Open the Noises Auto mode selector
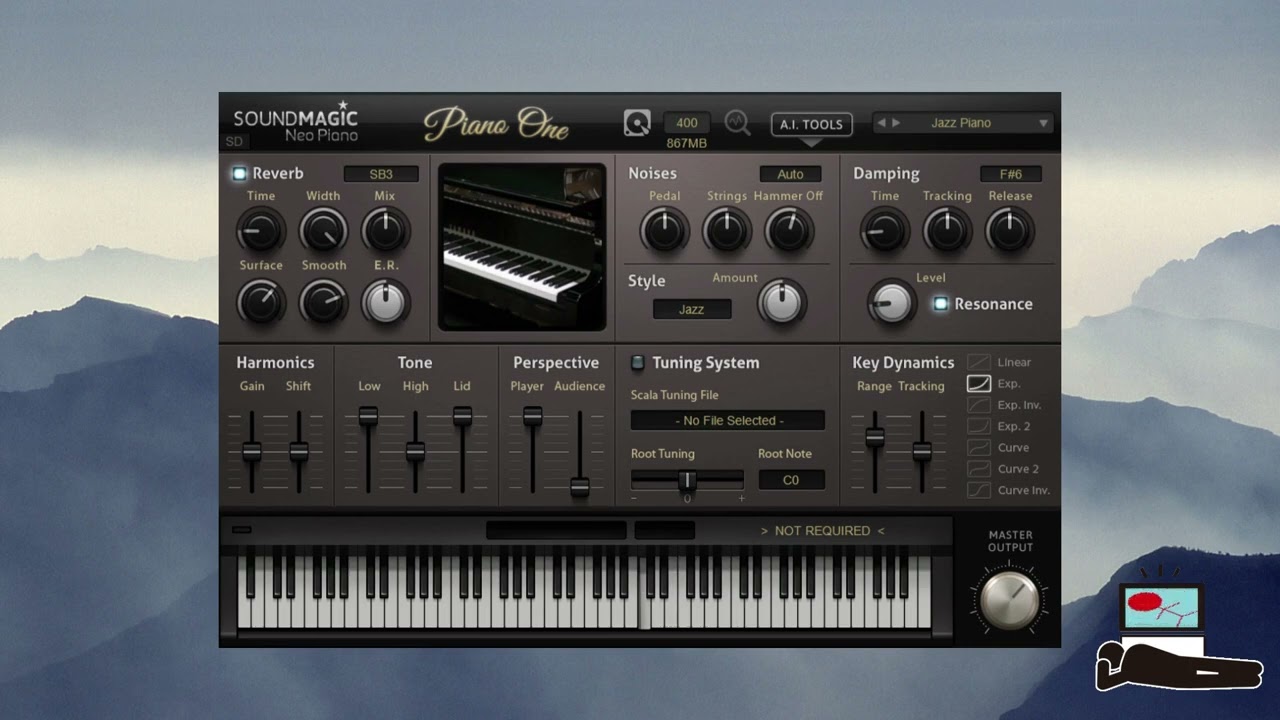Viewport: 1280px width, 720px height. click(x=790, y=174)
